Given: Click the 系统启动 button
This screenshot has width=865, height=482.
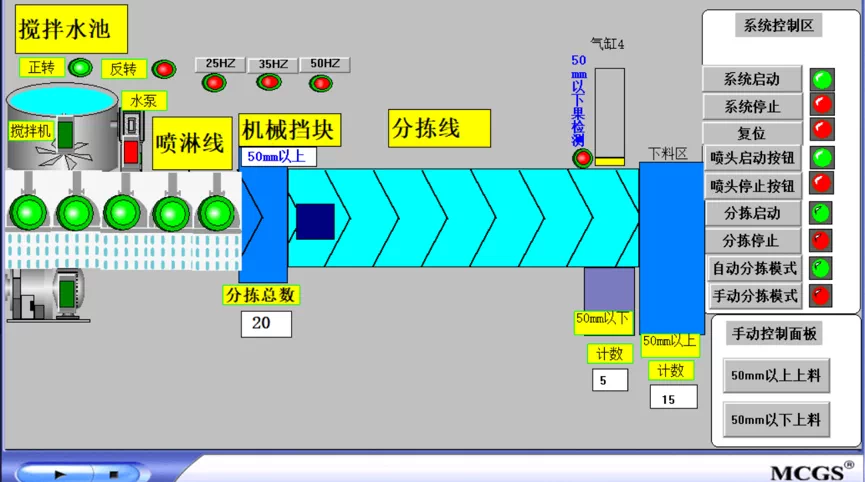Looking at the screenshot, I should pyautogui.click(x=752, y=79).
